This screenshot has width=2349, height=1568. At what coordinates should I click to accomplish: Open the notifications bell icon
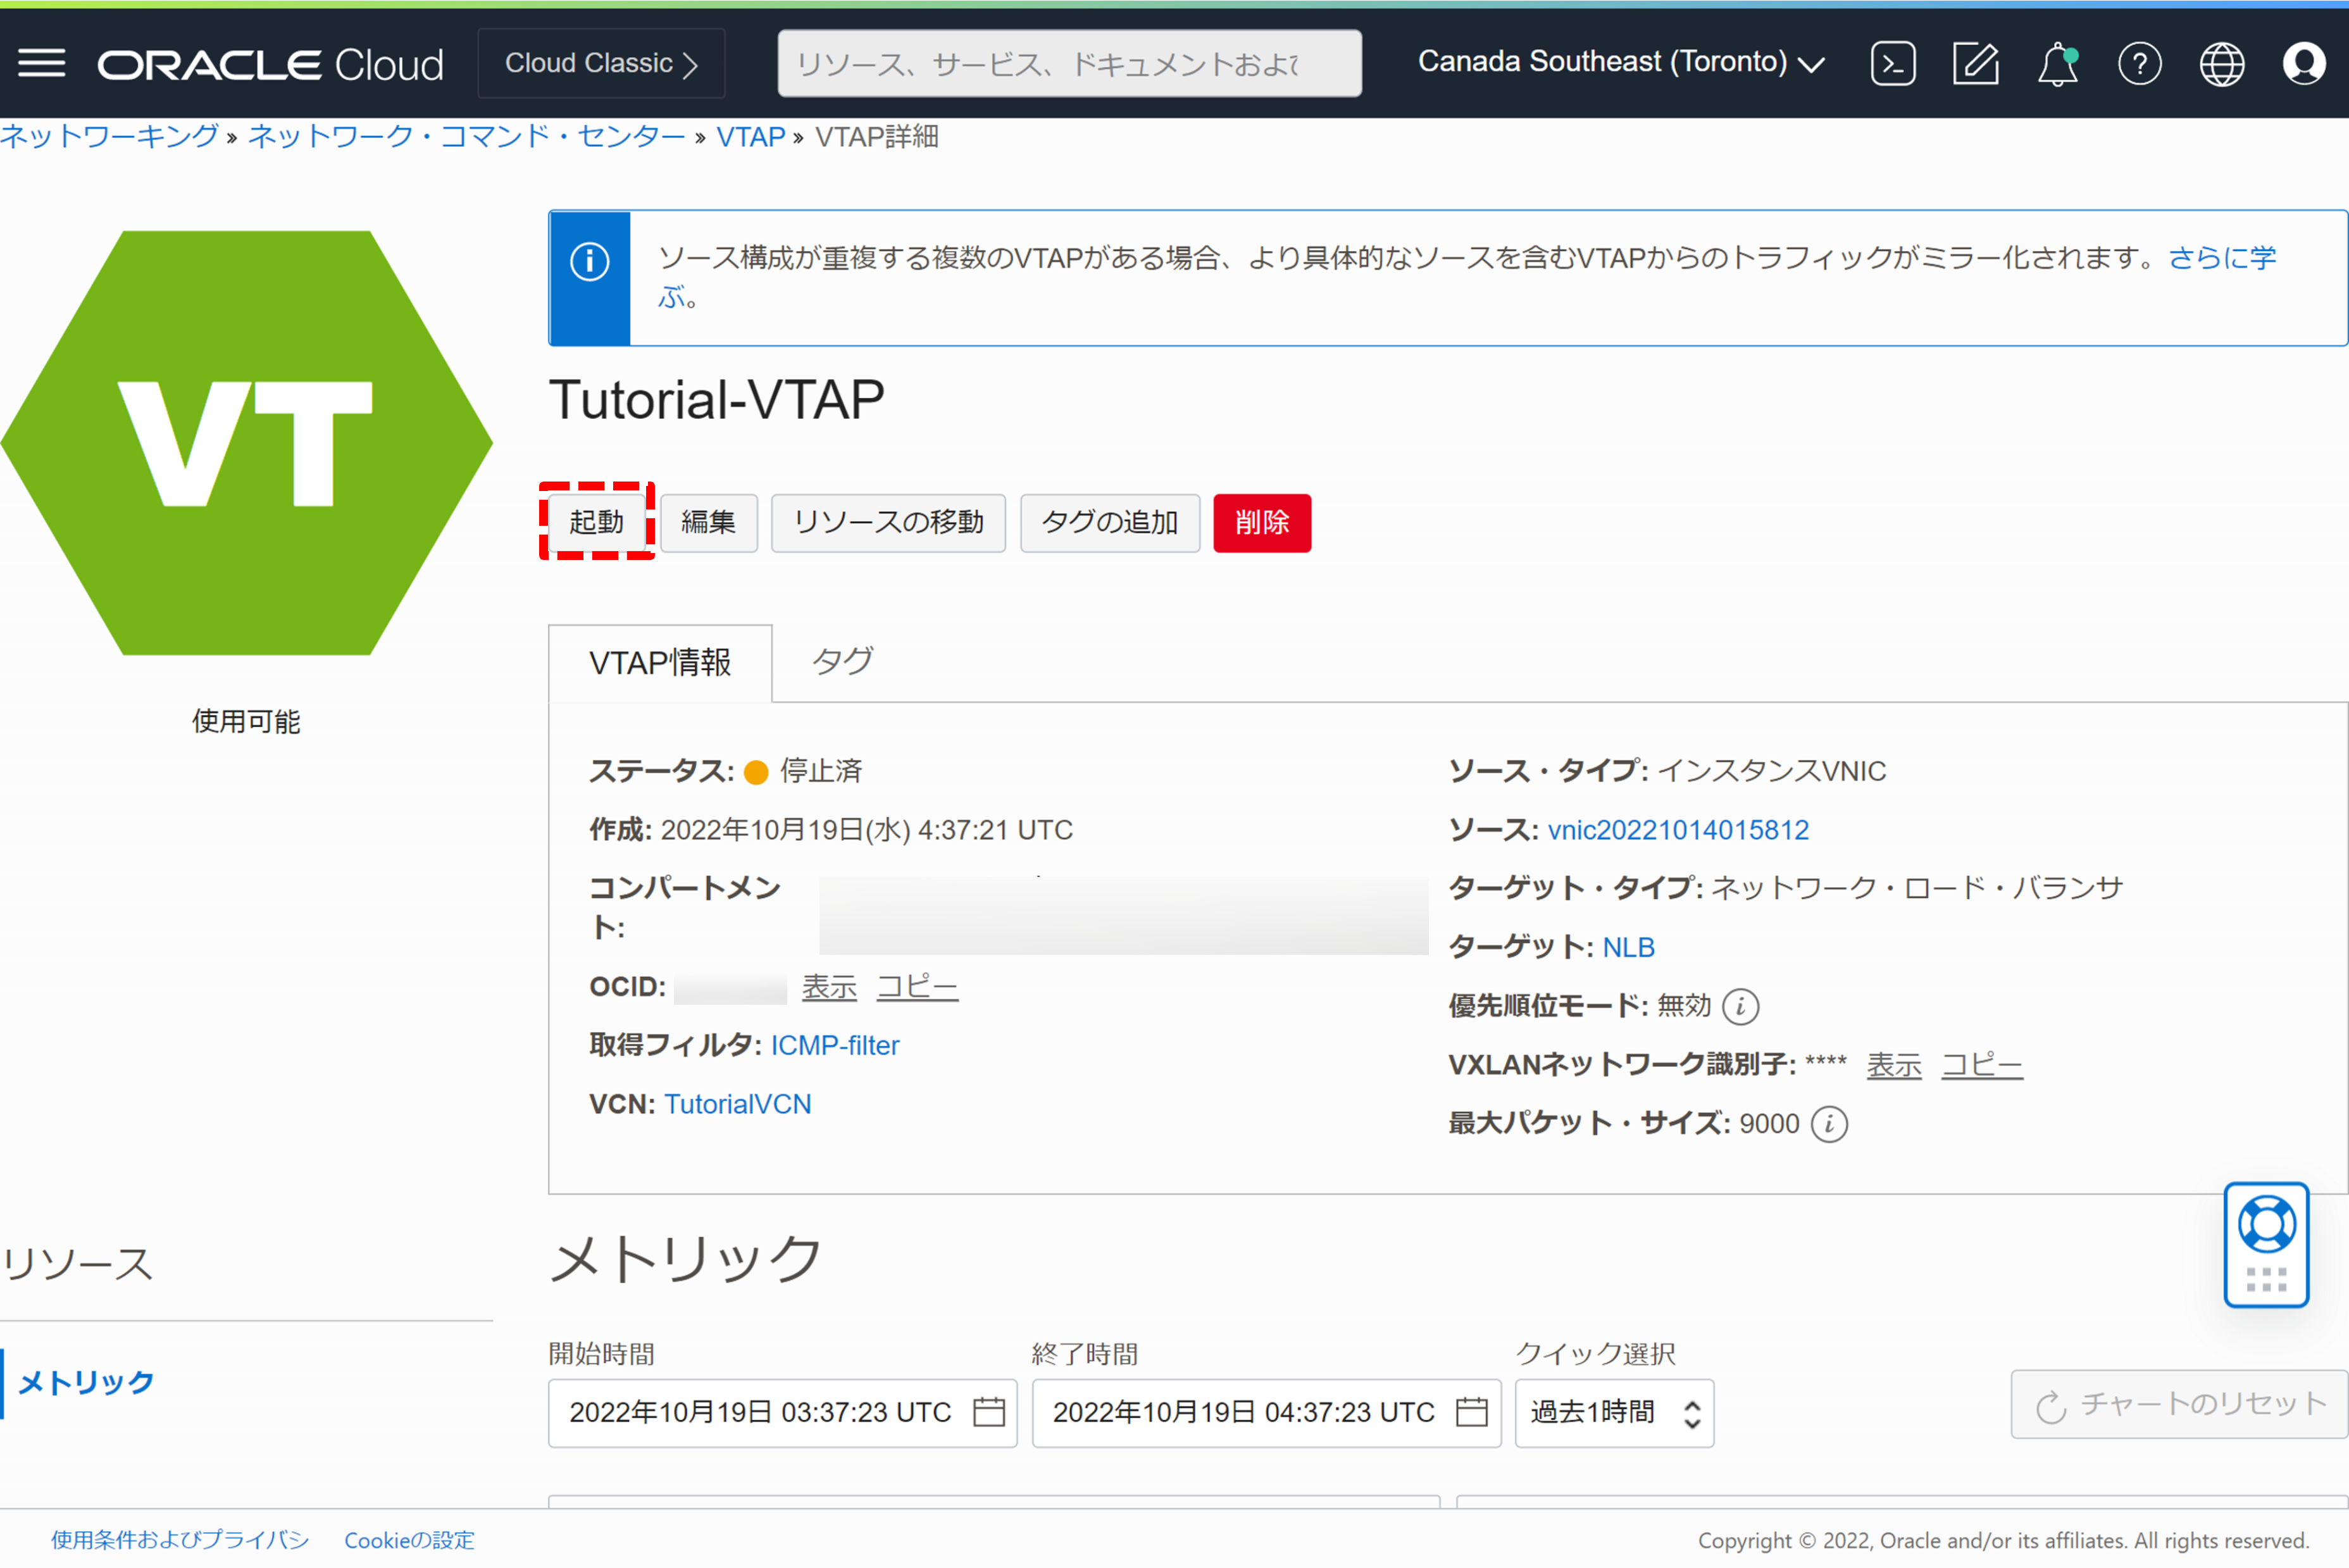click(2058, 64)
